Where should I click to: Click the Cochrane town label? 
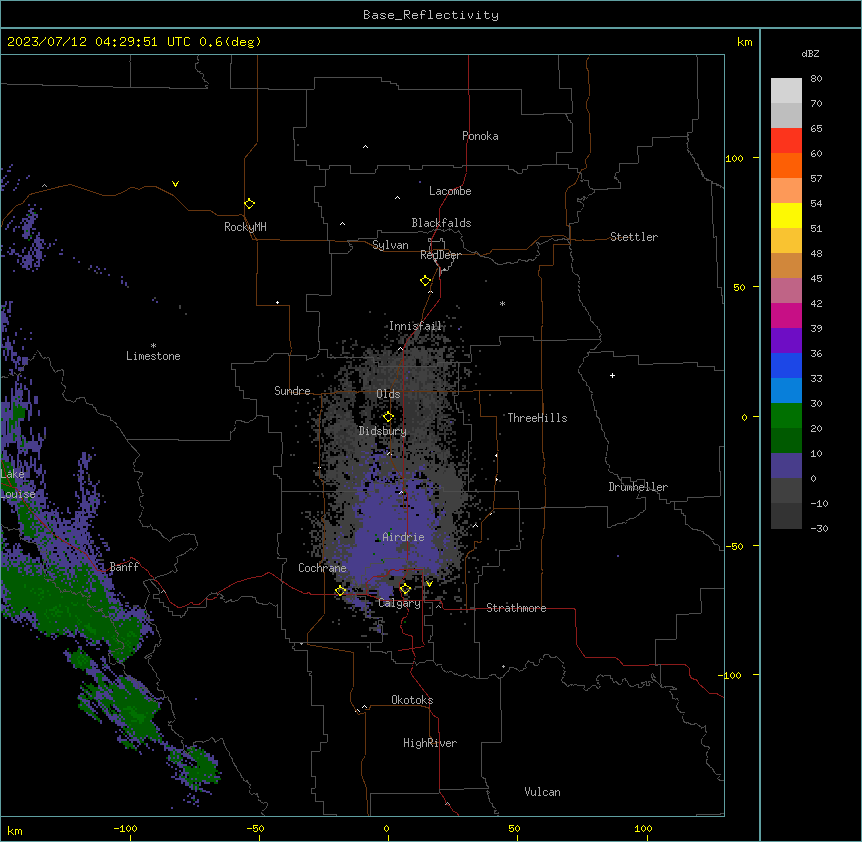click(322, 568)
